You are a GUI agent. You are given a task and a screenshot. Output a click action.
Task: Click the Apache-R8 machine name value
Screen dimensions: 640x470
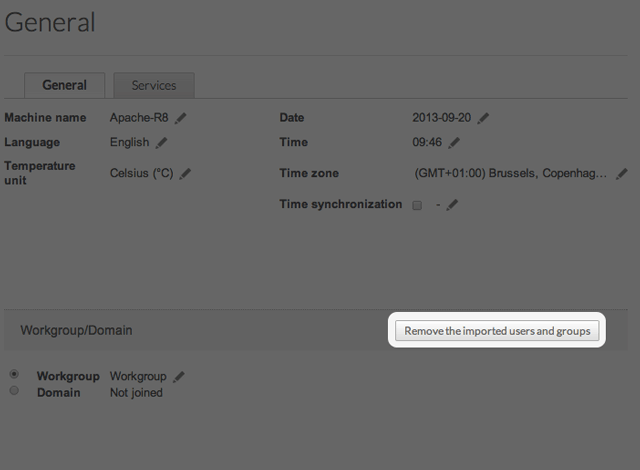(x=139, y=118)
